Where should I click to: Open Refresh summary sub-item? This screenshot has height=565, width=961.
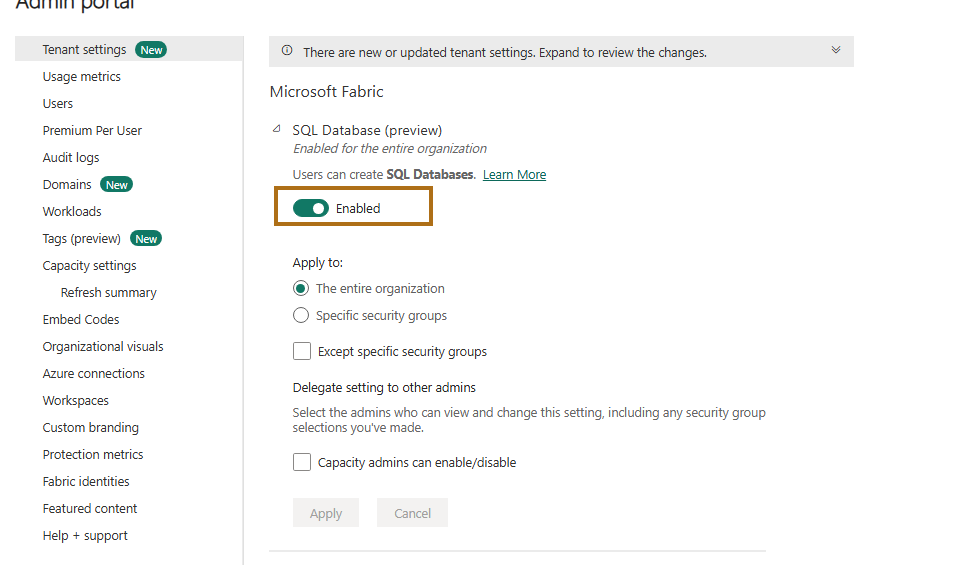pos(108,292)
